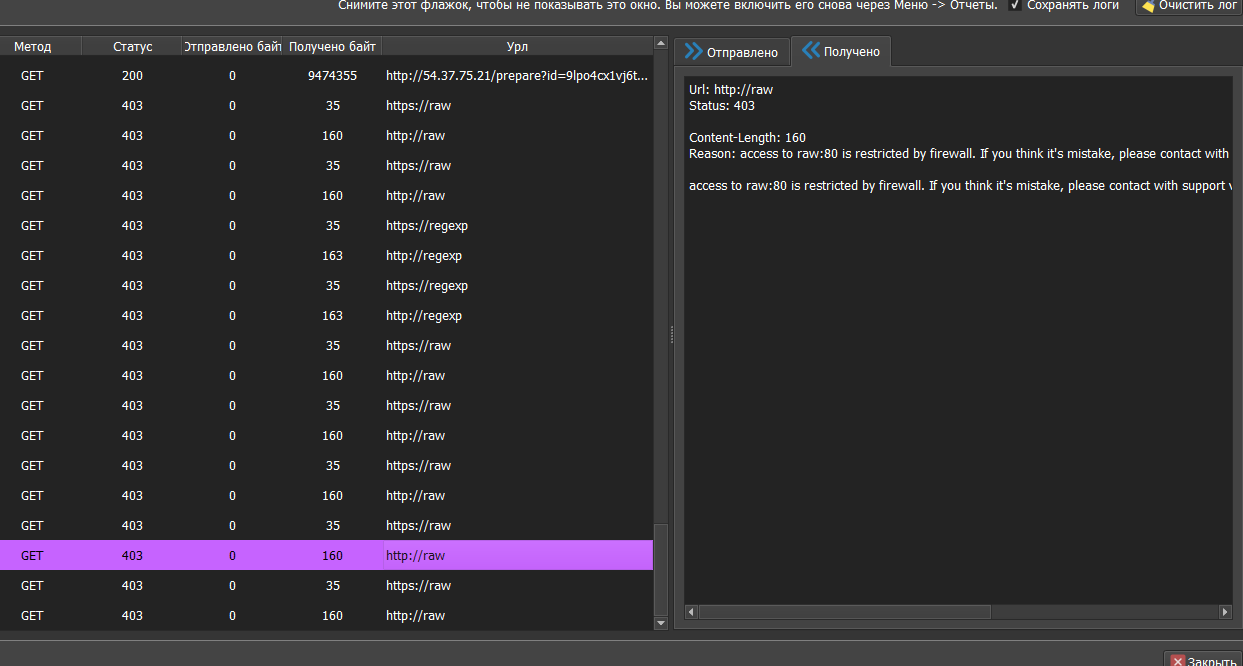Sort by the Статус column header
1243x666 pixels.
pos(132,45)
